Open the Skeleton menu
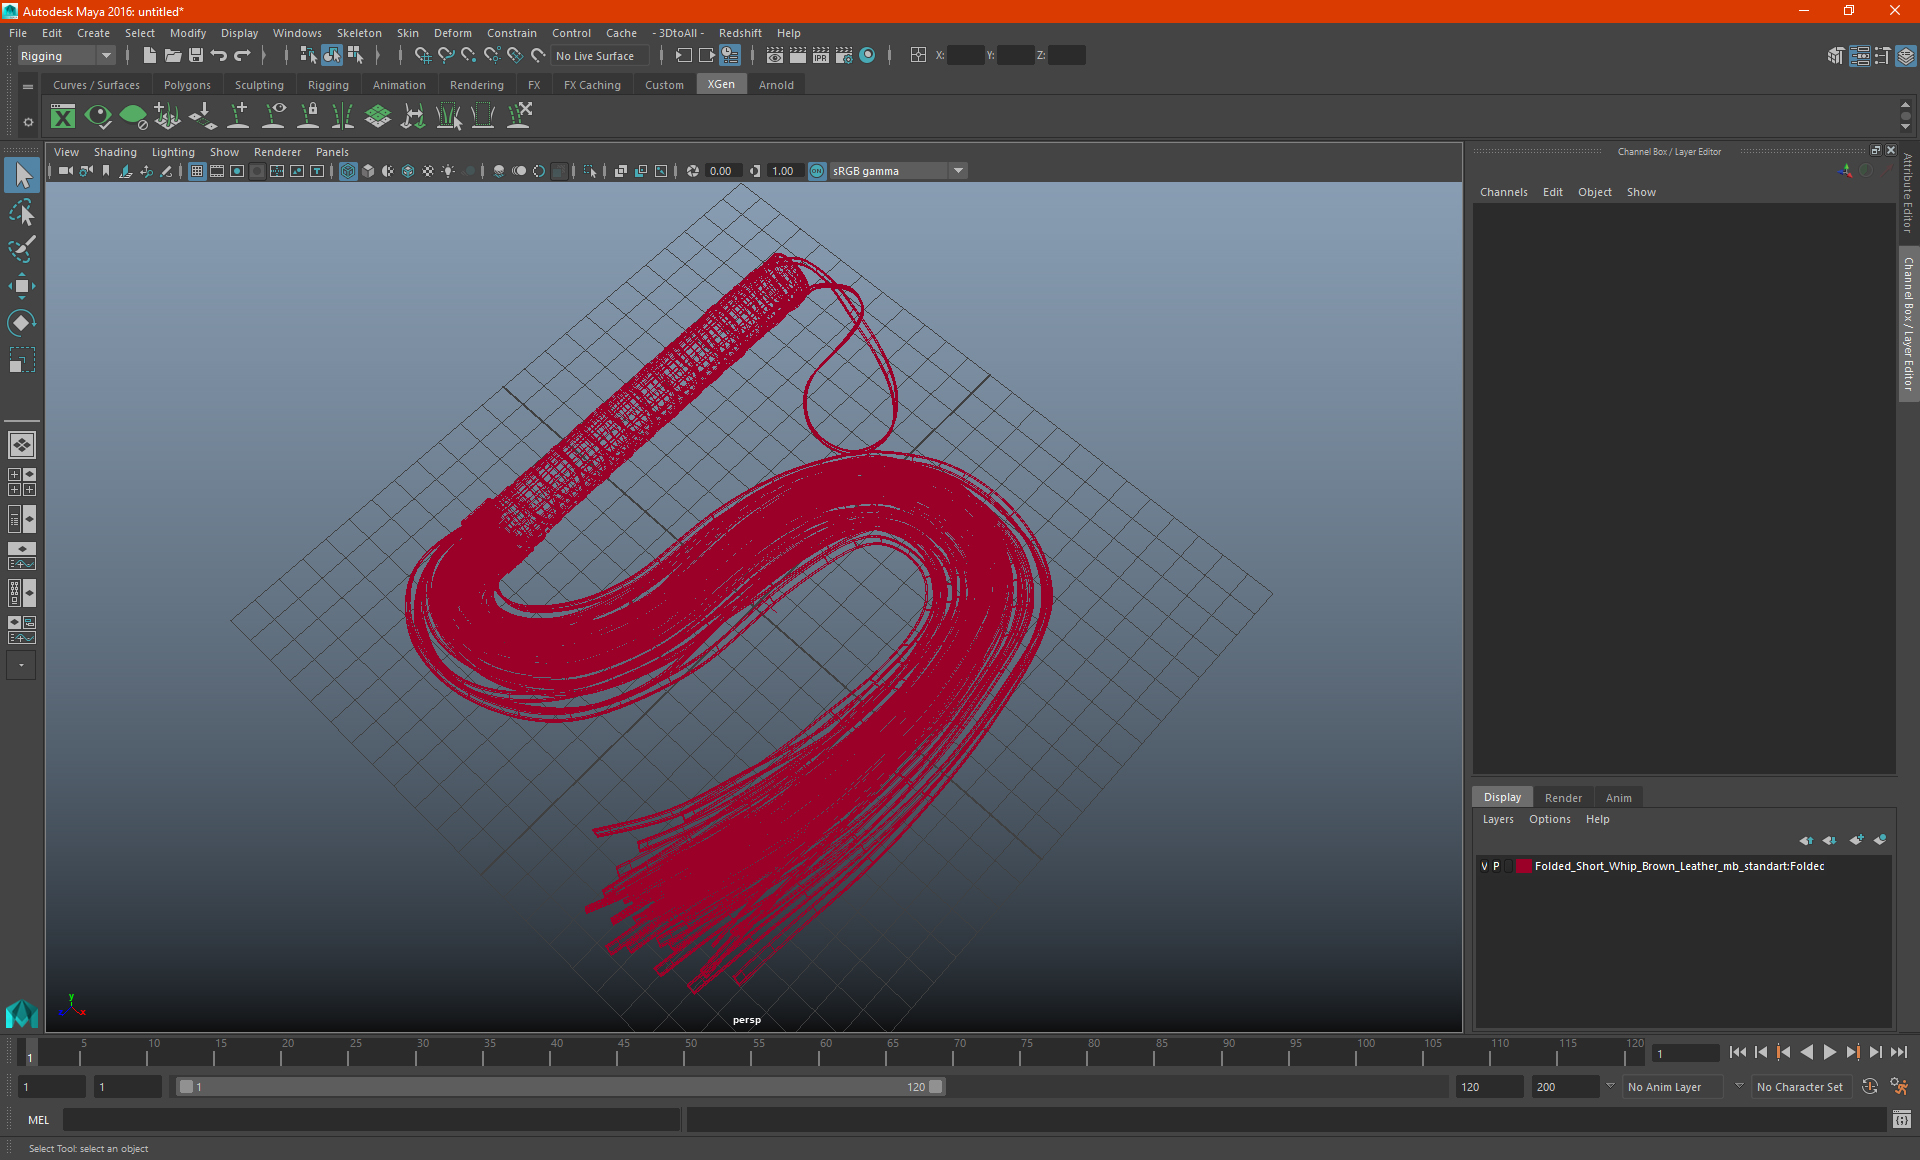 (359, 33)
